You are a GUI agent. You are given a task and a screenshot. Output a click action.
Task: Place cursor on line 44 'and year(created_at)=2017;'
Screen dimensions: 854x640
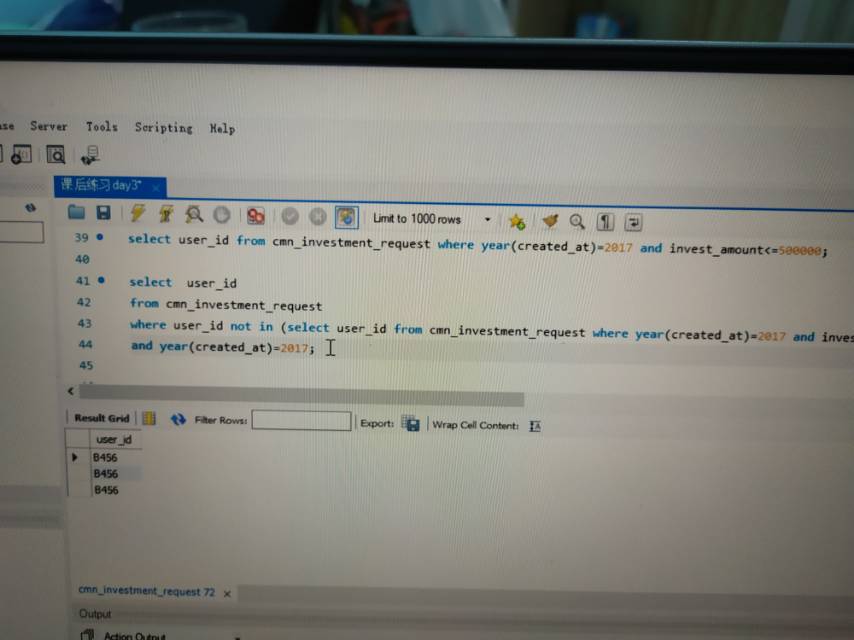pyautogui.click(x=222, y=346)
